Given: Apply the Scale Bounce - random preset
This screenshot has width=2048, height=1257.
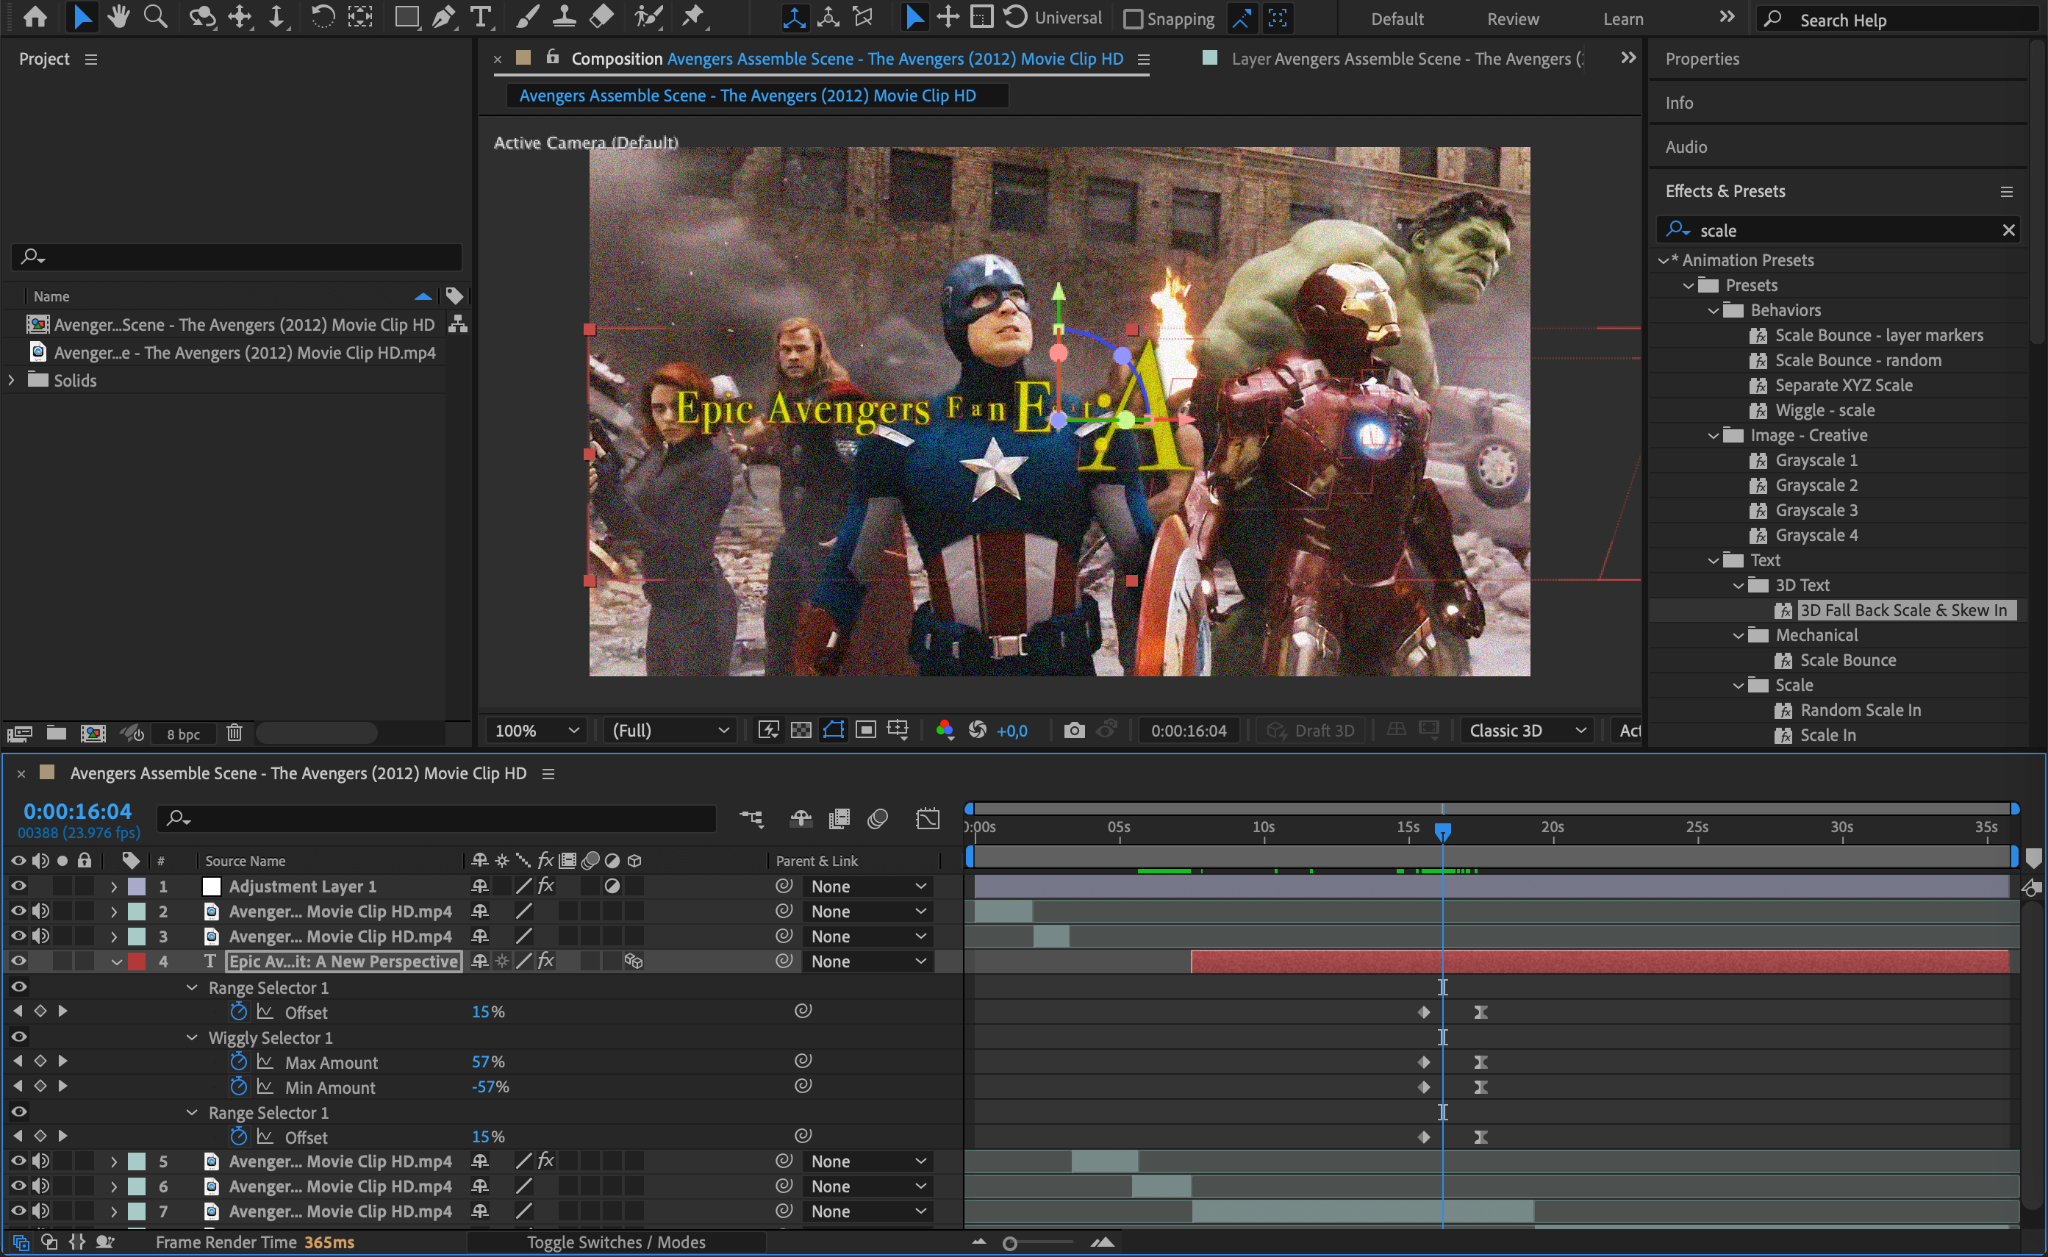Looking at the screenshot, I should click(1857, 360).
